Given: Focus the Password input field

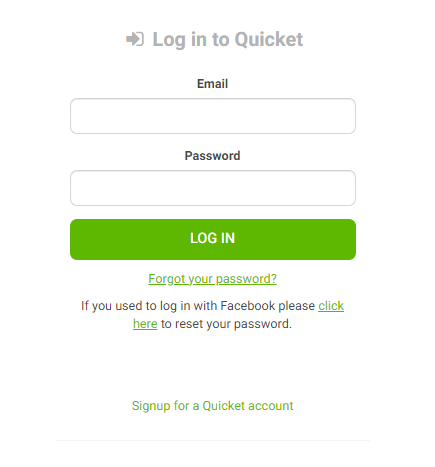Looking at the screenshot, I should 213,188.
